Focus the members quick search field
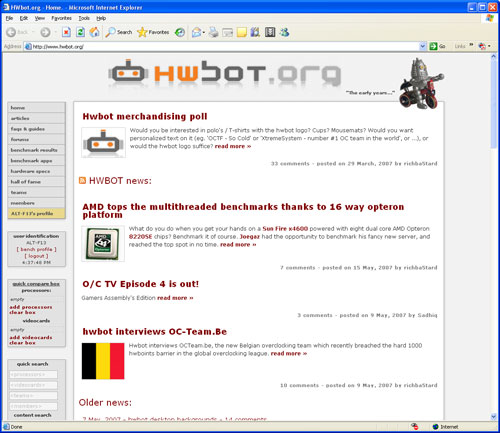 (33, 406)
